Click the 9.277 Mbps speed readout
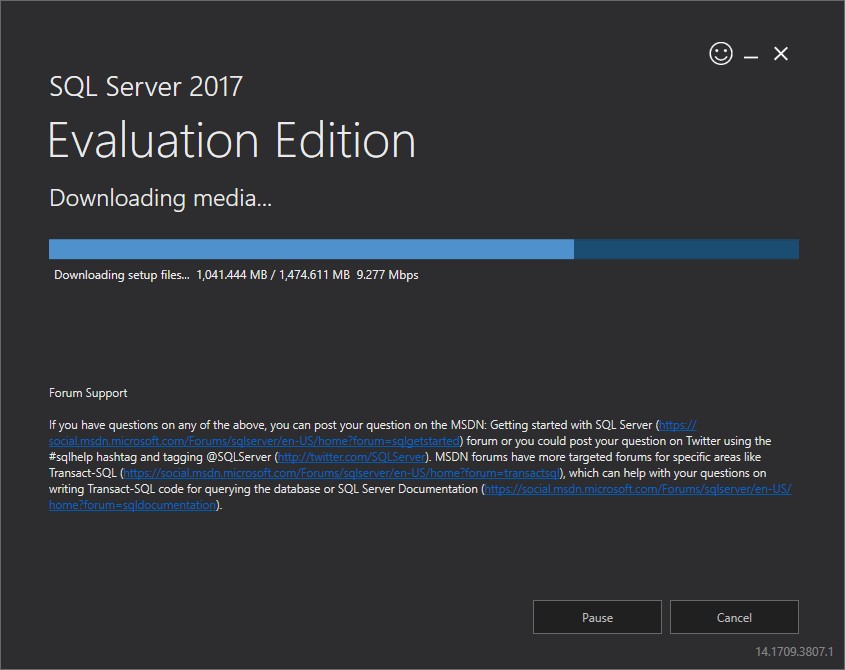This screenshot has width=845, height=670. coord(387,275)
